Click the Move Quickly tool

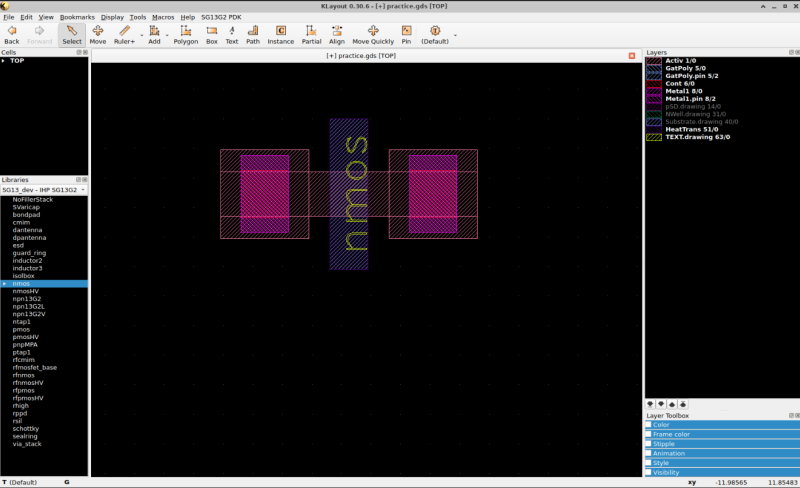373,35
